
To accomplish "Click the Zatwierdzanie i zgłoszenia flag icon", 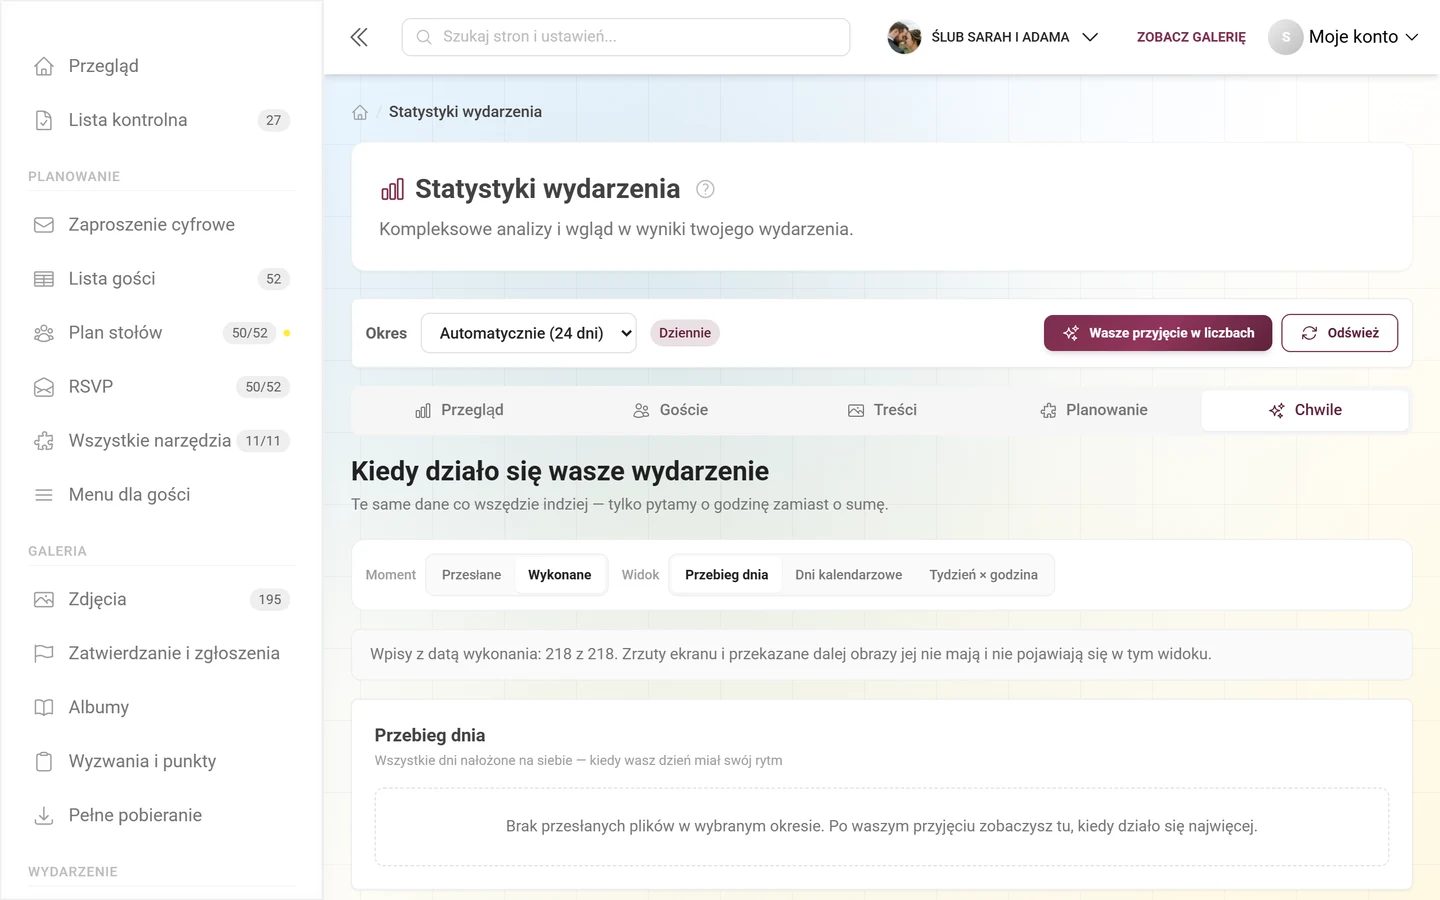I will point(44,654).
